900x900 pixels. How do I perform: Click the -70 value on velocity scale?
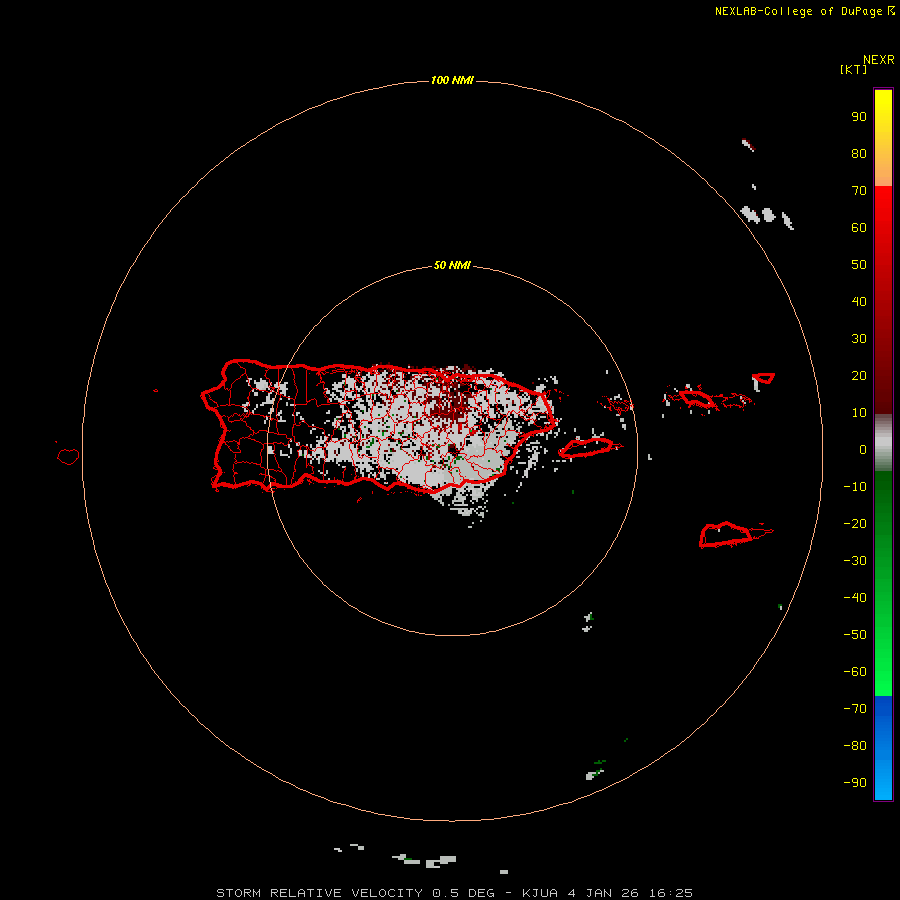(x=855, y=709)
